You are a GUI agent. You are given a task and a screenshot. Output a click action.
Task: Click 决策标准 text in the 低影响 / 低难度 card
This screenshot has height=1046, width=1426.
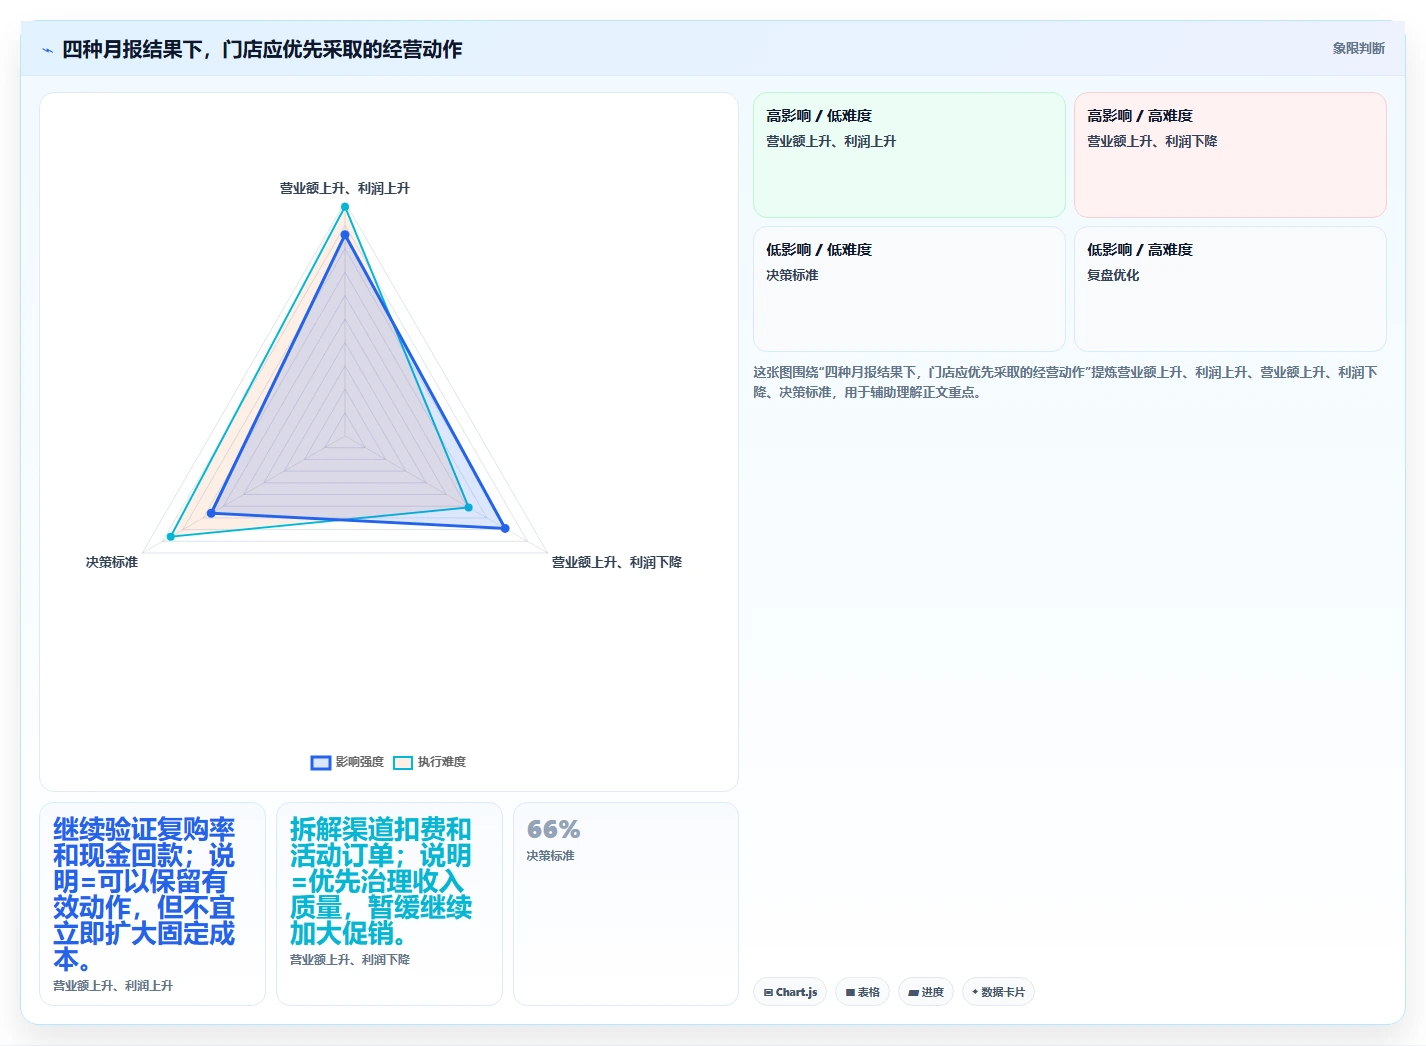792,275
